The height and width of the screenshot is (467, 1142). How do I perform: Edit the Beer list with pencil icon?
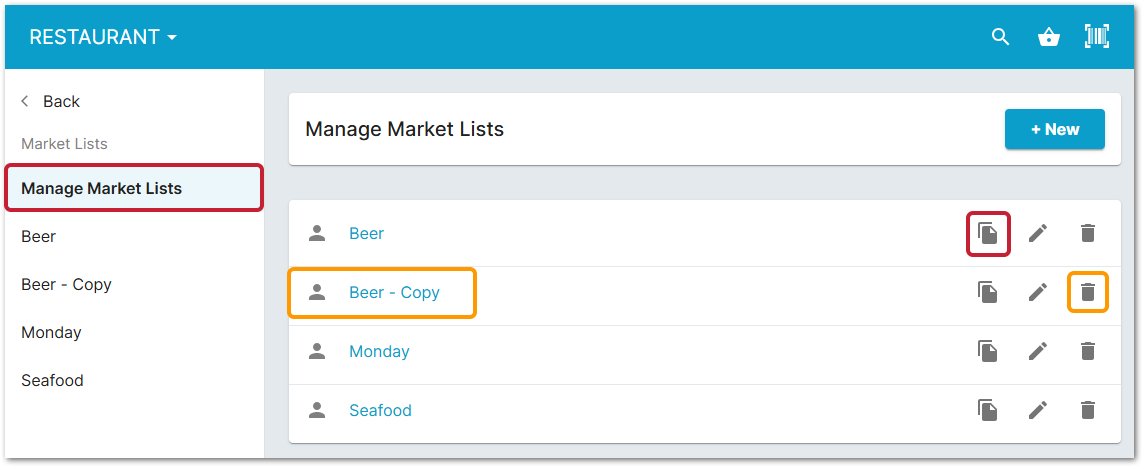click(1038, 233)
